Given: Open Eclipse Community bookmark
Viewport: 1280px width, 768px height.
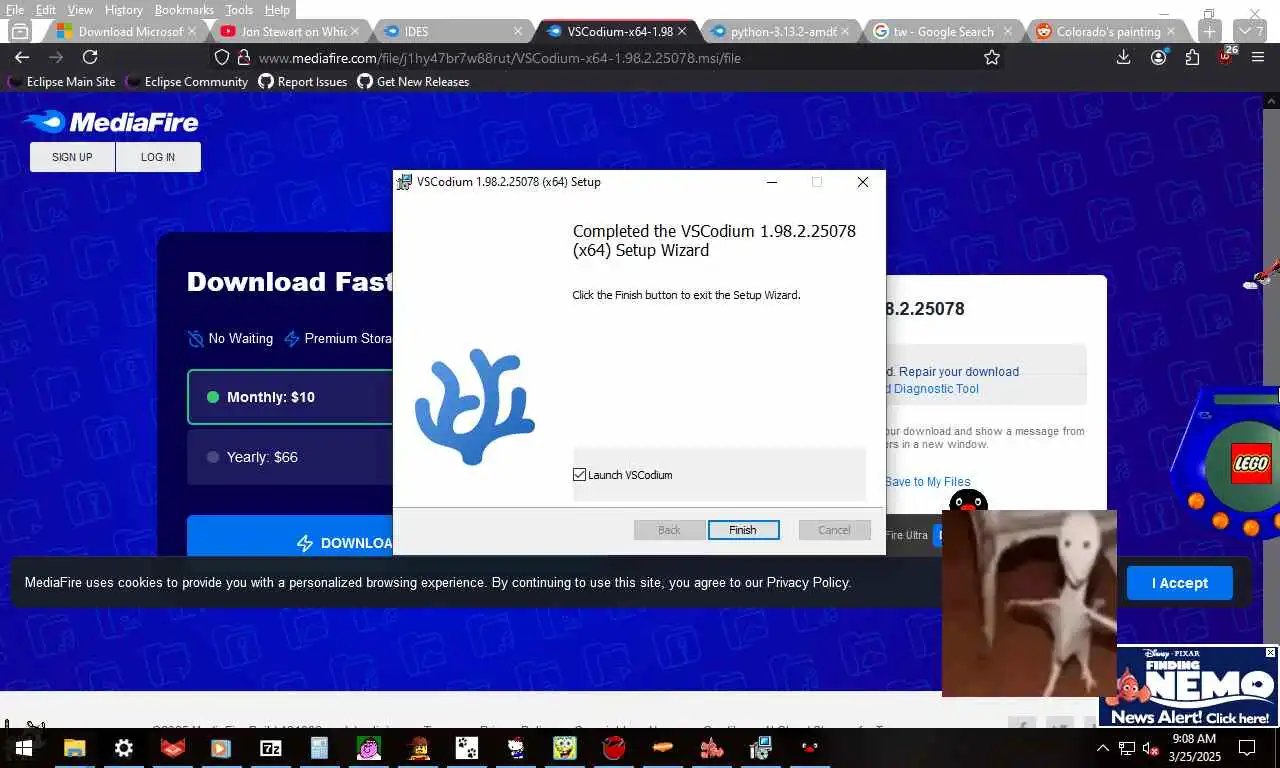Looking at the screenshot, I should click(186, 82).
